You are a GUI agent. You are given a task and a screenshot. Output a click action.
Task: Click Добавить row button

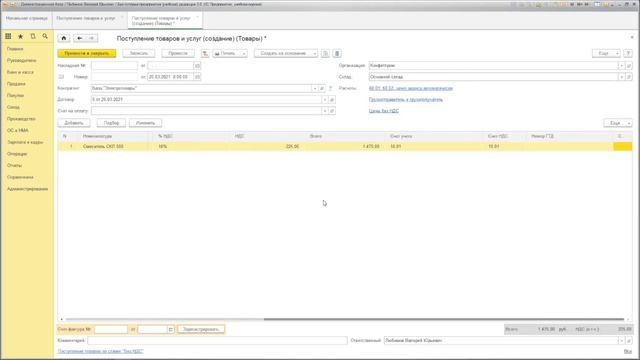click(x=74, y=123)
